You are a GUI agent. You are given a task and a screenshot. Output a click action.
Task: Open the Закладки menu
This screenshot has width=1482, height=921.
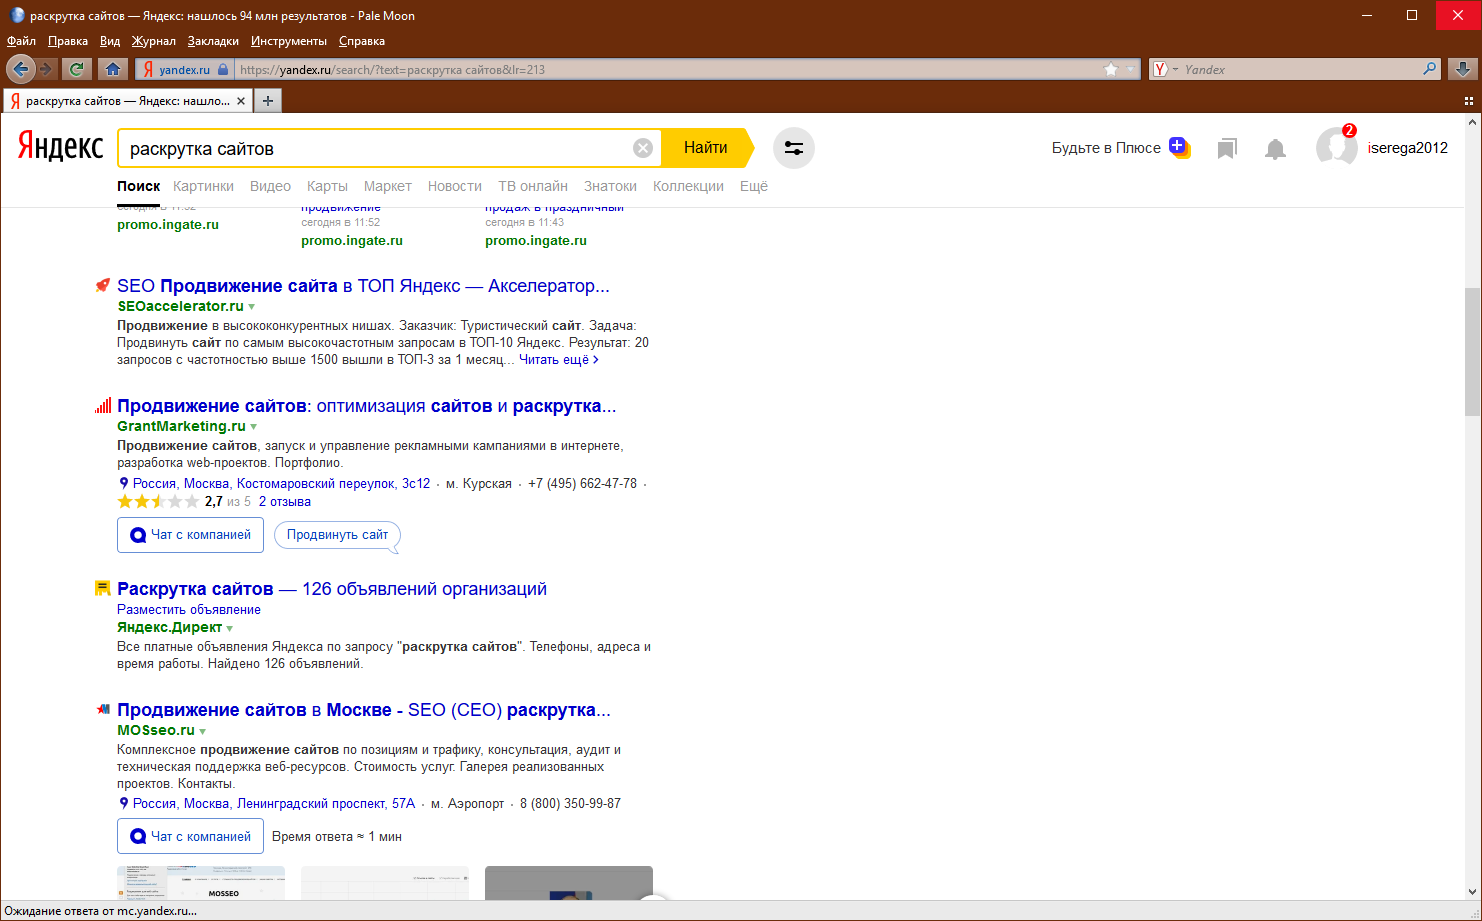213,41
